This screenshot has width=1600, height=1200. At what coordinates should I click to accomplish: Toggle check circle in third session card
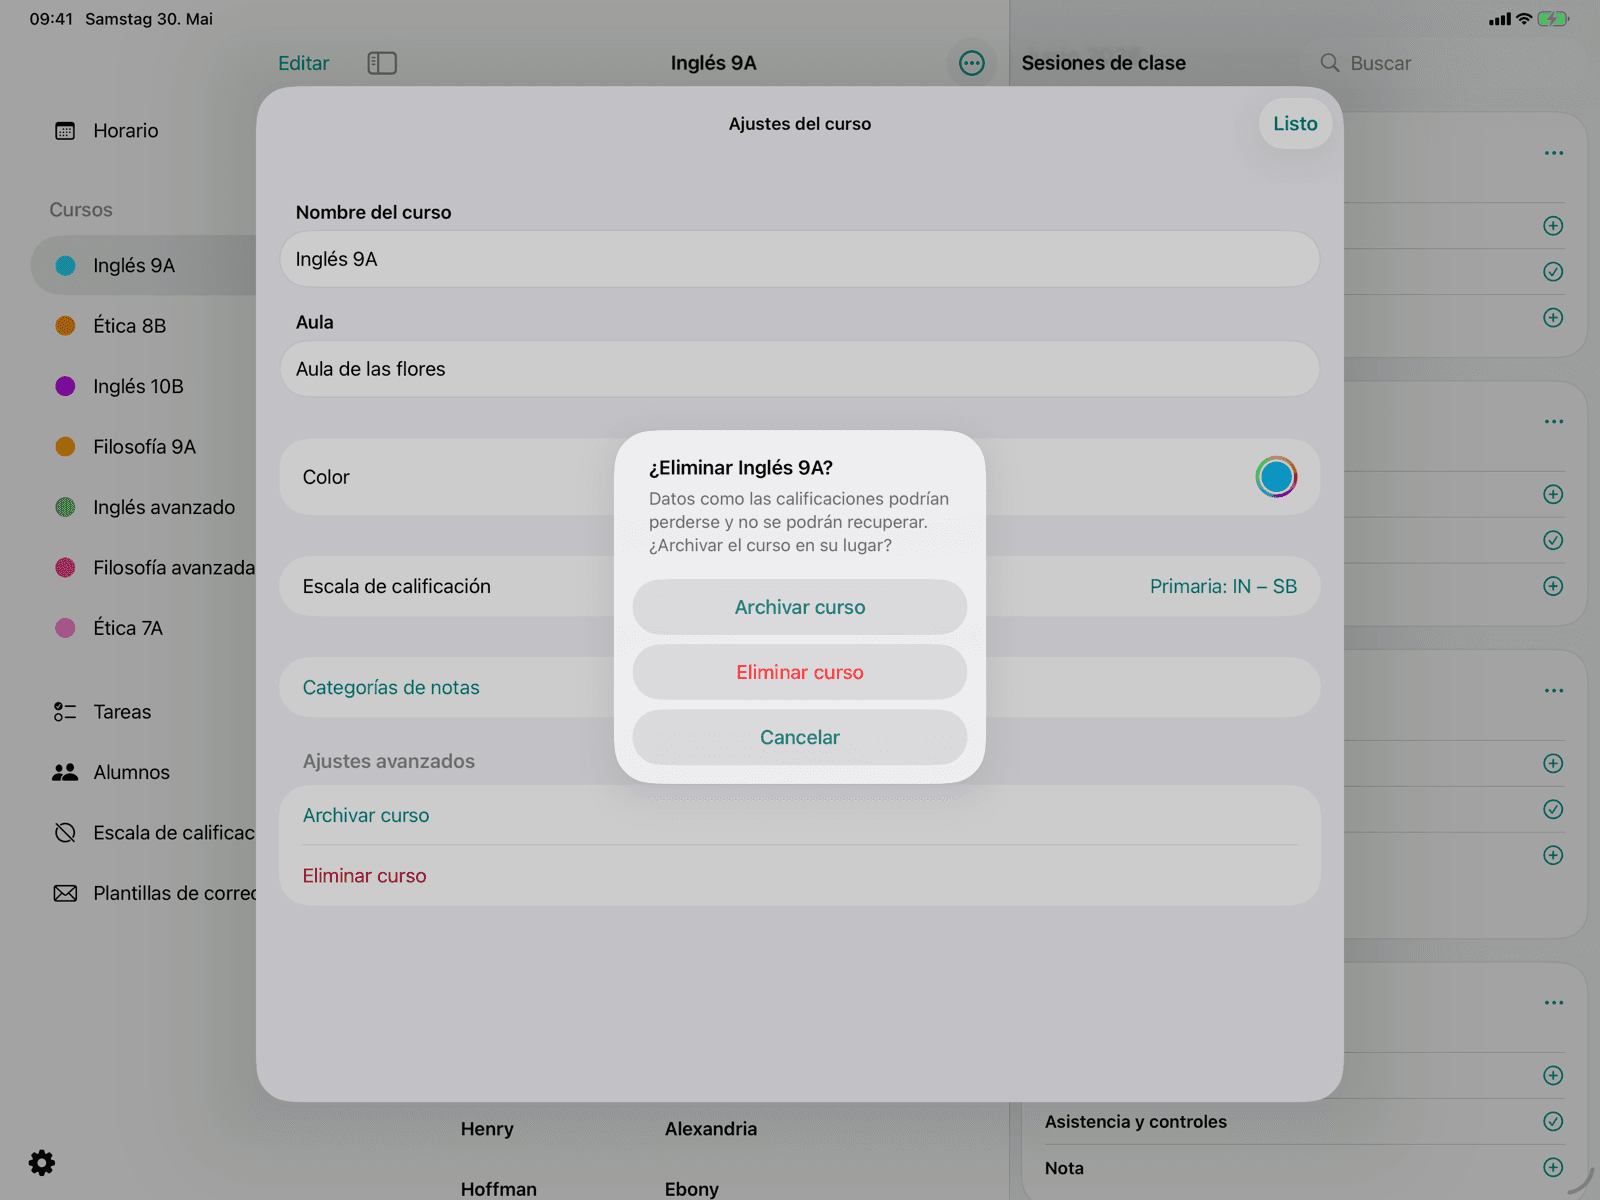(x=1553, y=809)
